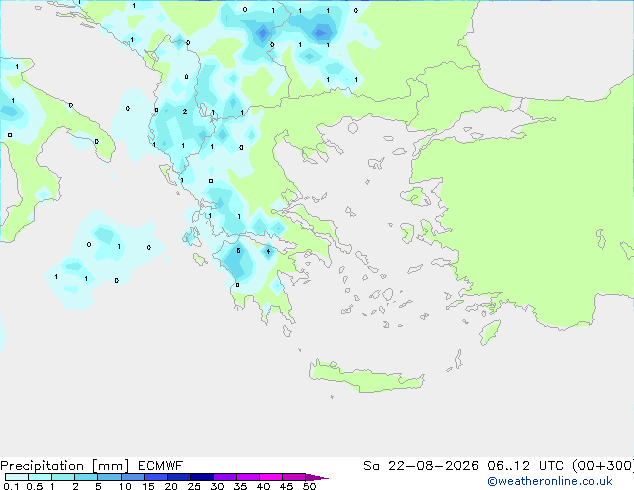Click the 2 mm value over Albania
The image size is (634, 490).
185,112
